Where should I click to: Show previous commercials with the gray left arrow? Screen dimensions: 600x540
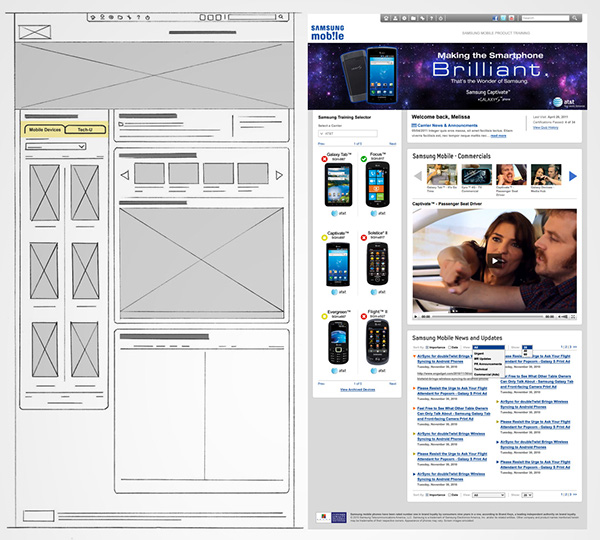[418, 176]
